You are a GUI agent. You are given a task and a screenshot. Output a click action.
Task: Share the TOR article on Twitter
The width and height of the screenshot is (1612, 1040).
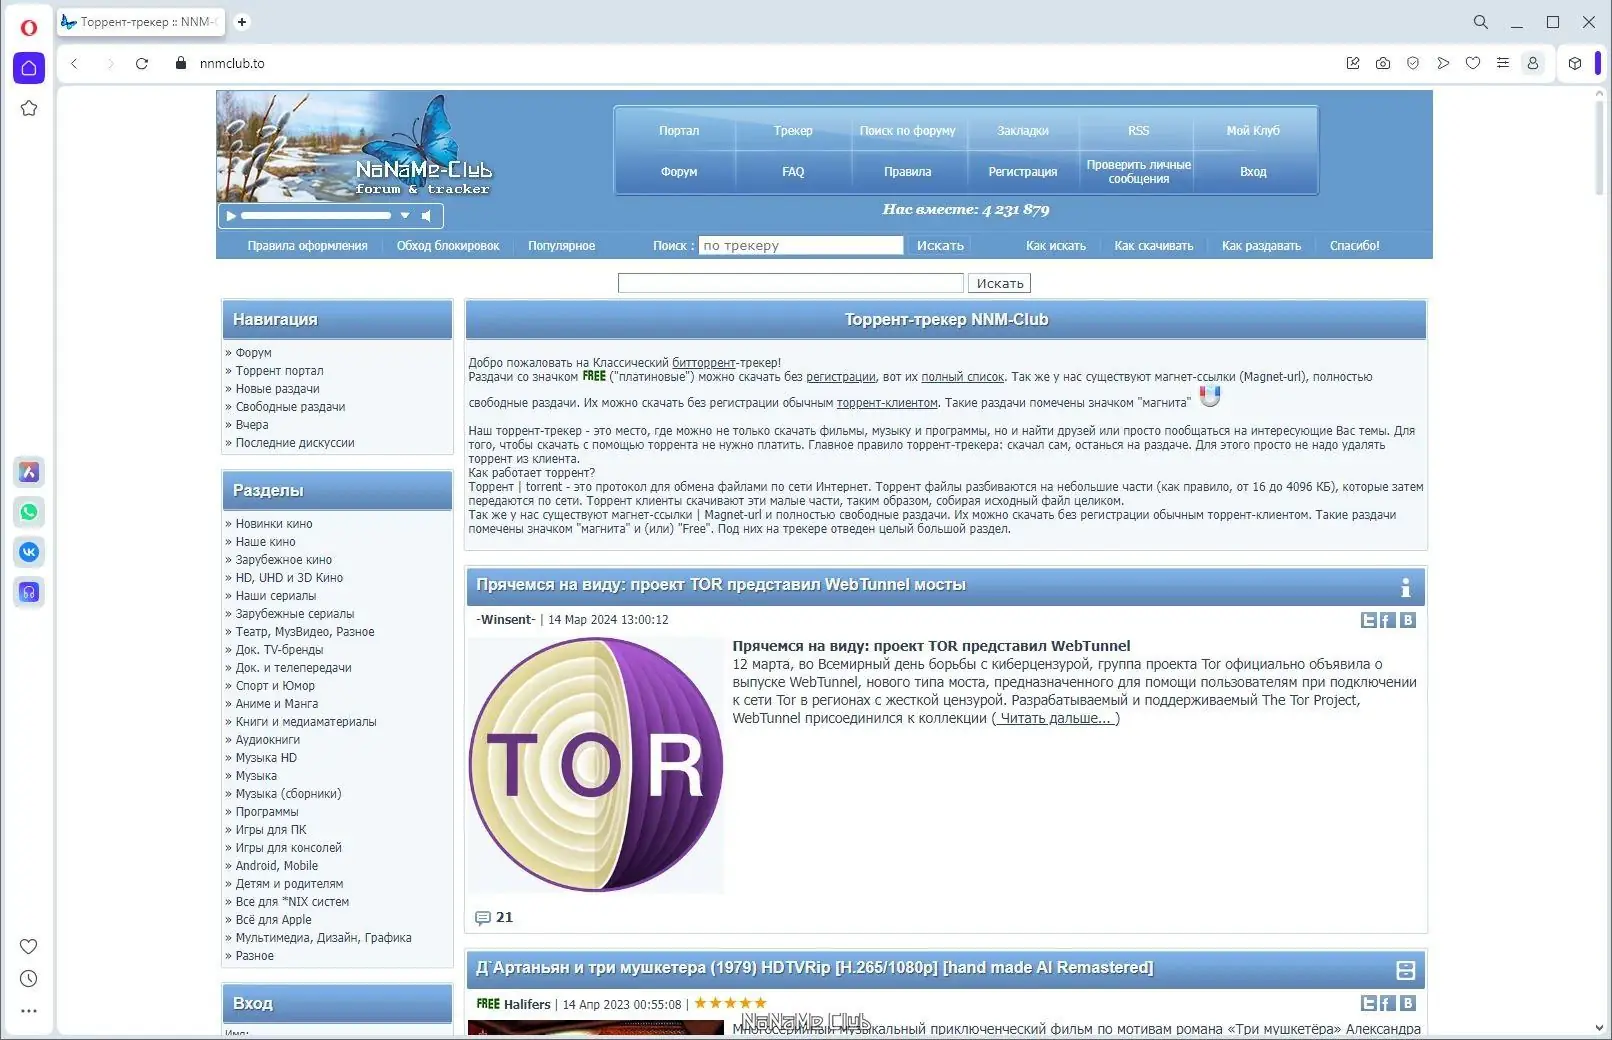(1369, 620)
